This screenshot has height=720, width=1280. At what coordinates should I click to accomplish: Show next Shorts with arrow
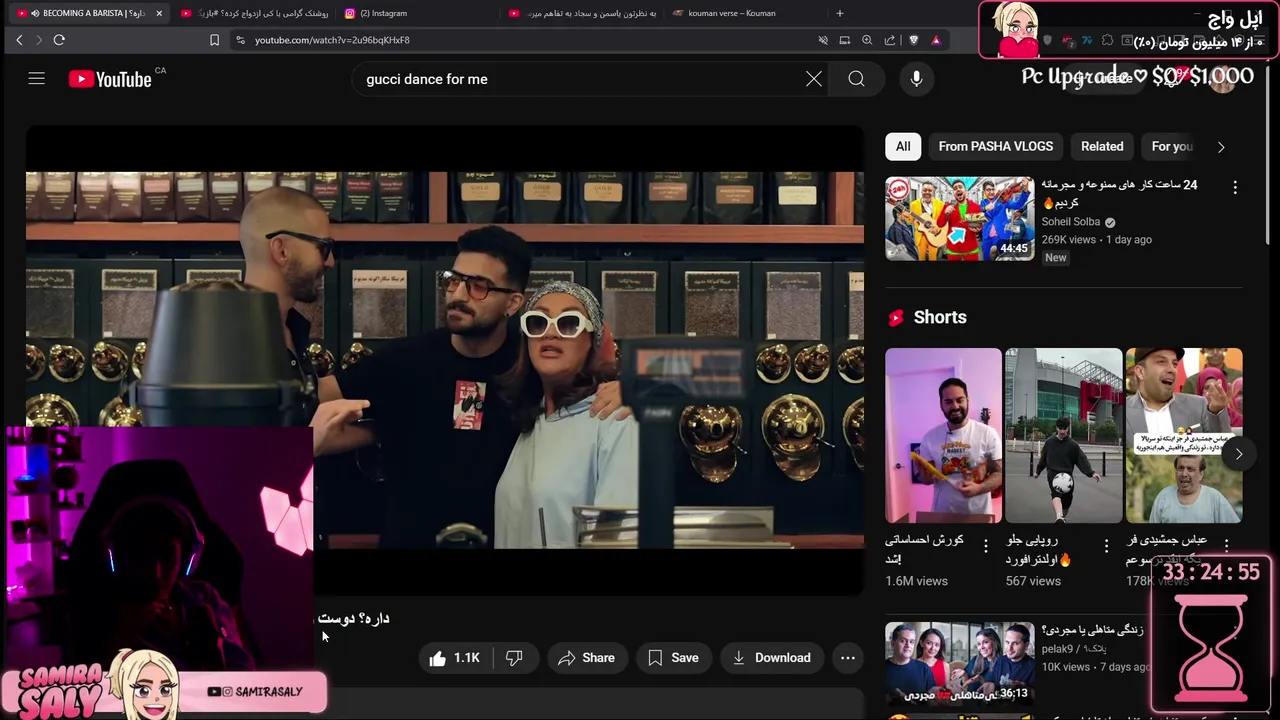1238,454
